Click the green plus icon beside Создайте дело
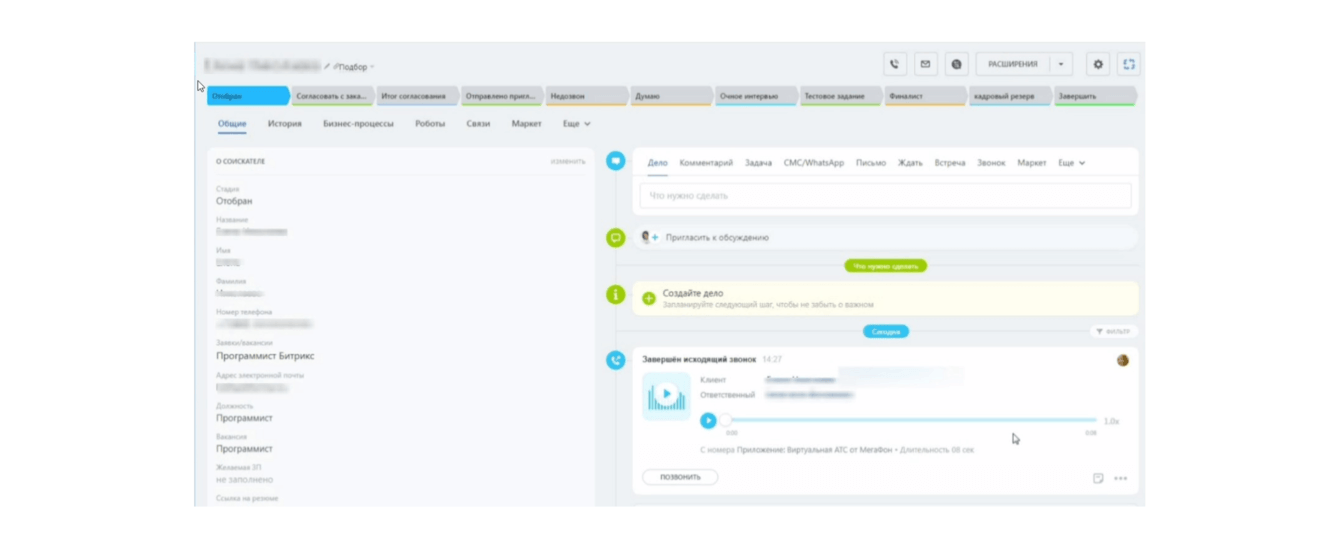The image size is (1340, 534). pos(649,298)
